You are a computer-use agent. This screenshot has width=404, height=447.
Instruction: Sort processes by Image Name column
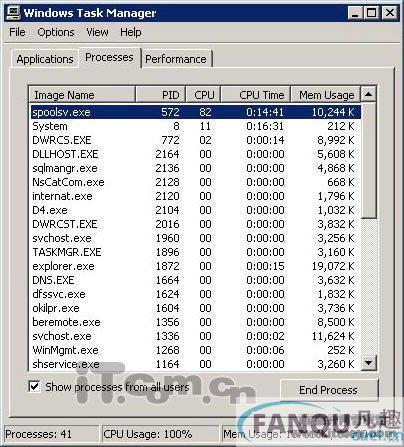point(82,95)
